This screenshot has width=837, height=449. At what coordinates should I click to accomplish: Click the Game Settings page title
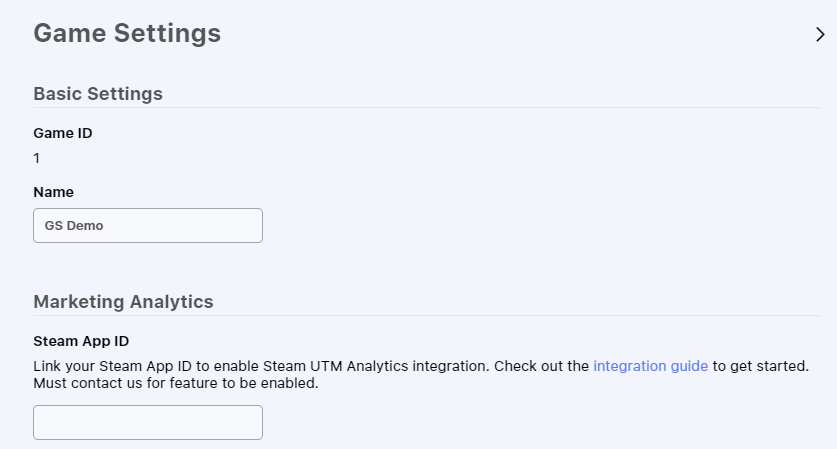(127, 33)
